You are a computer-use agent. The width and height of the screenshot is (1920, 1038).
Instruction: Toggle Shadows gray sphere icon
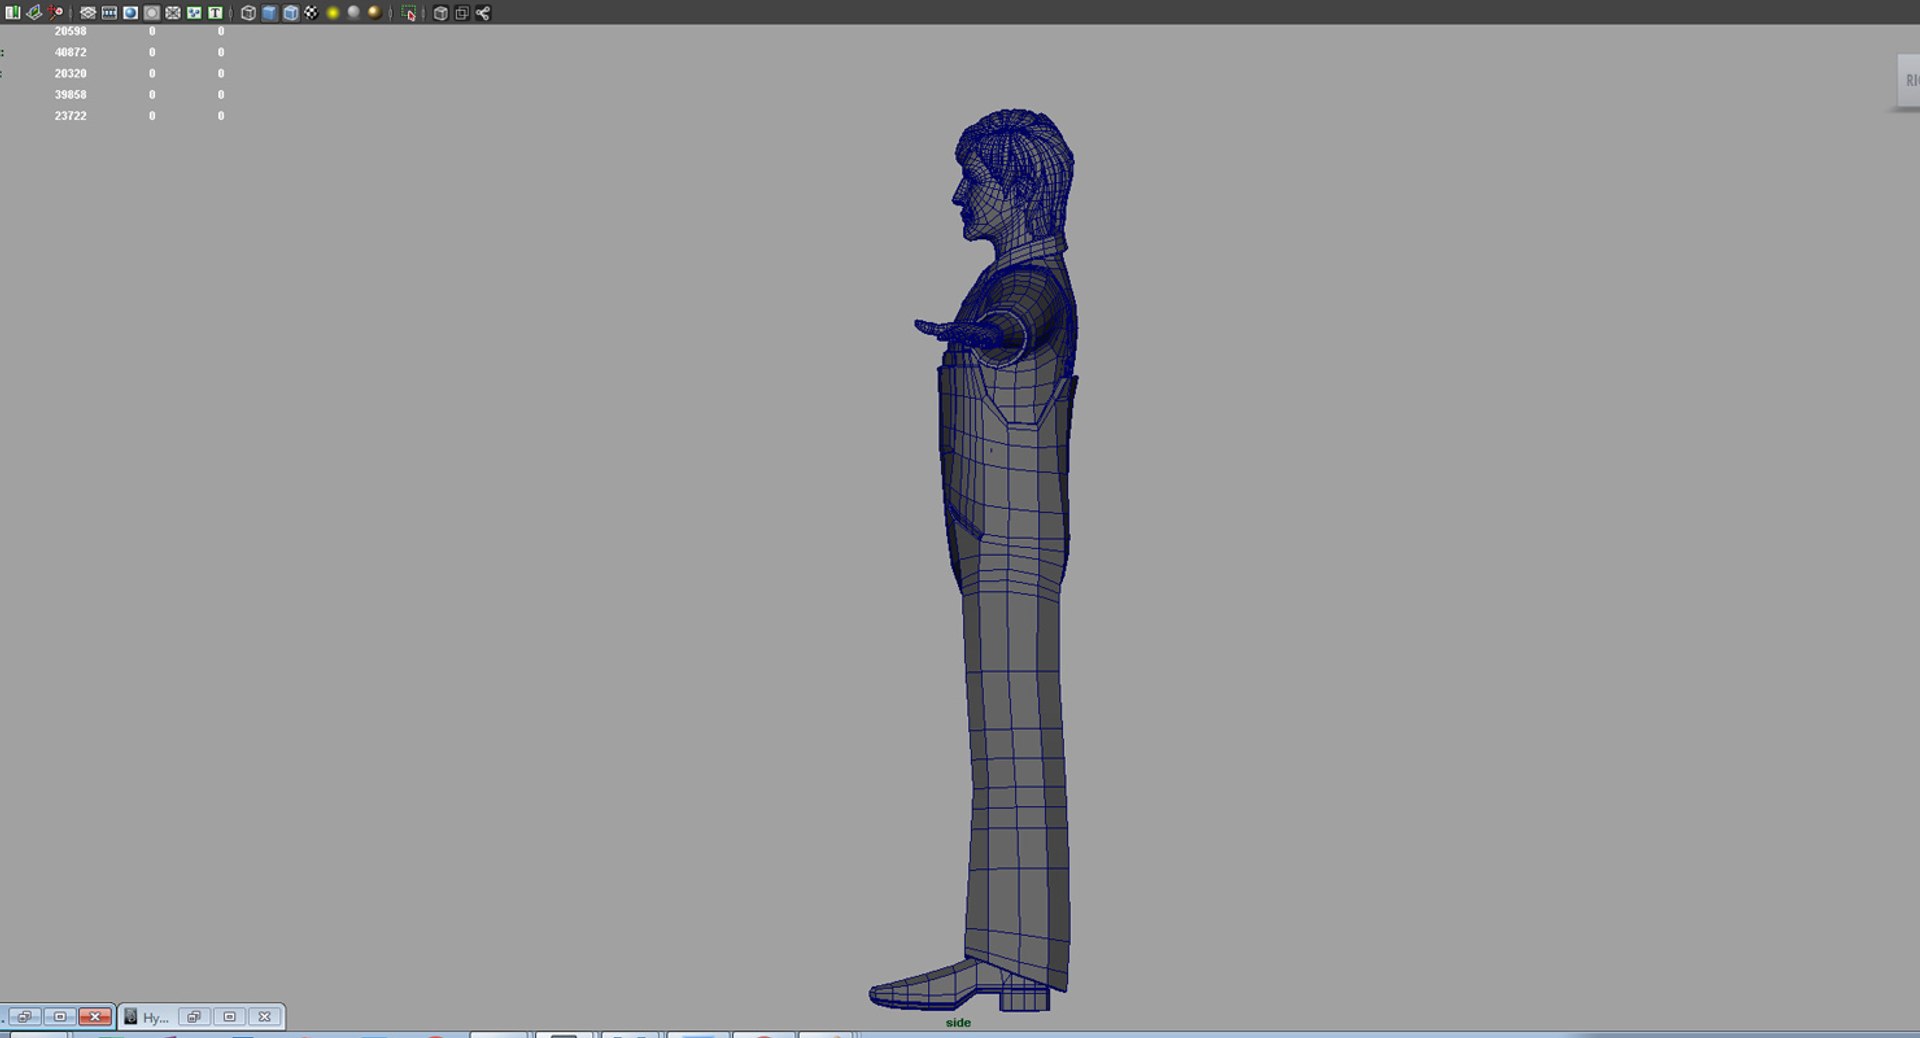pyautogui.click(x=353, y=13)
